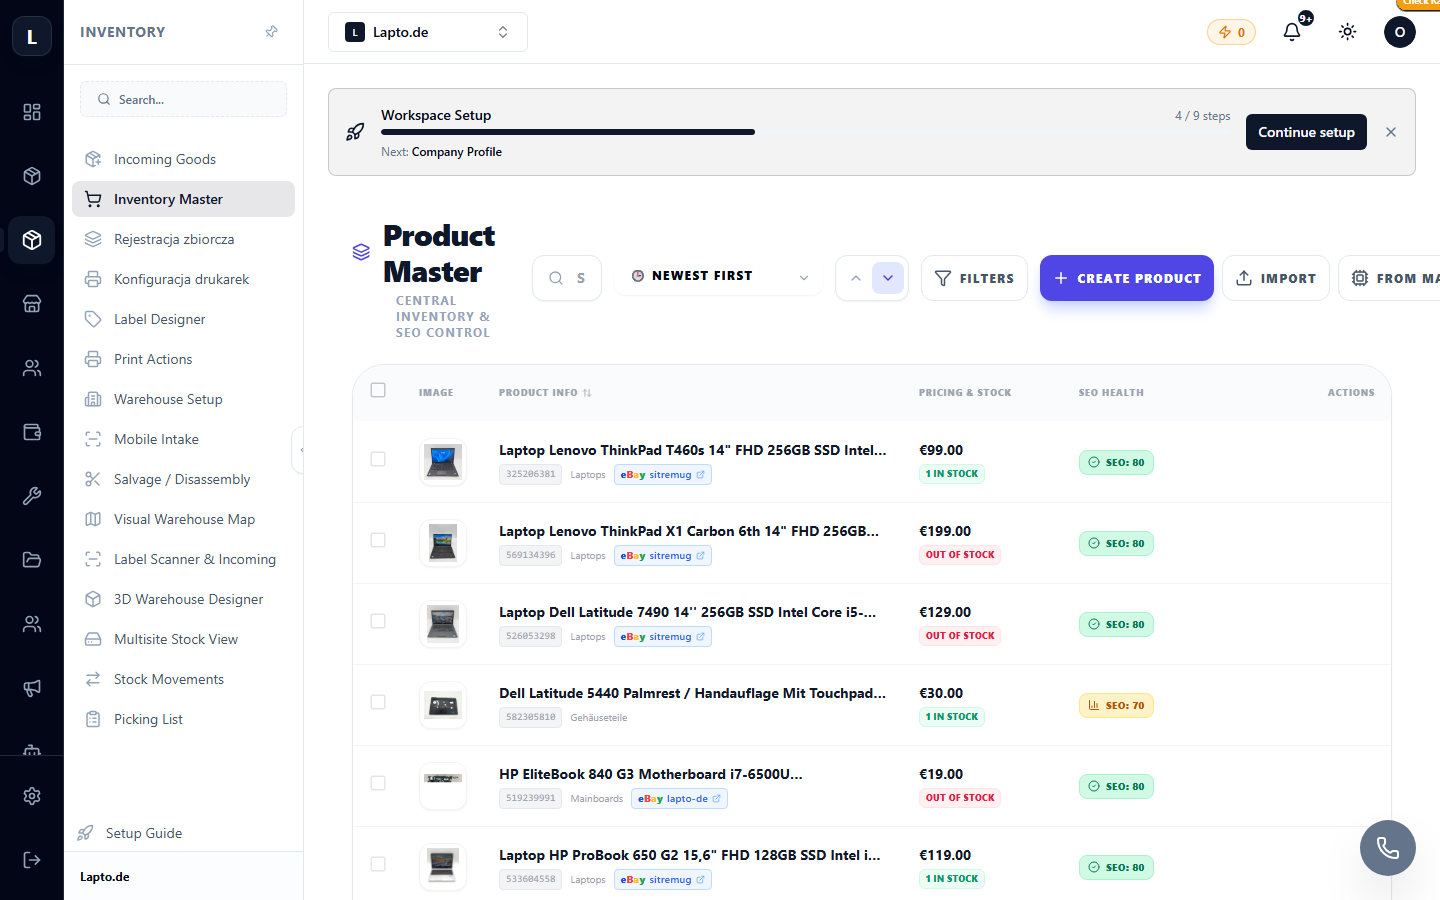Check the Dell Latitude 7490 row checkbox
The width and height of the screenshot is (1440, 900).
click(x=378, y=621)
